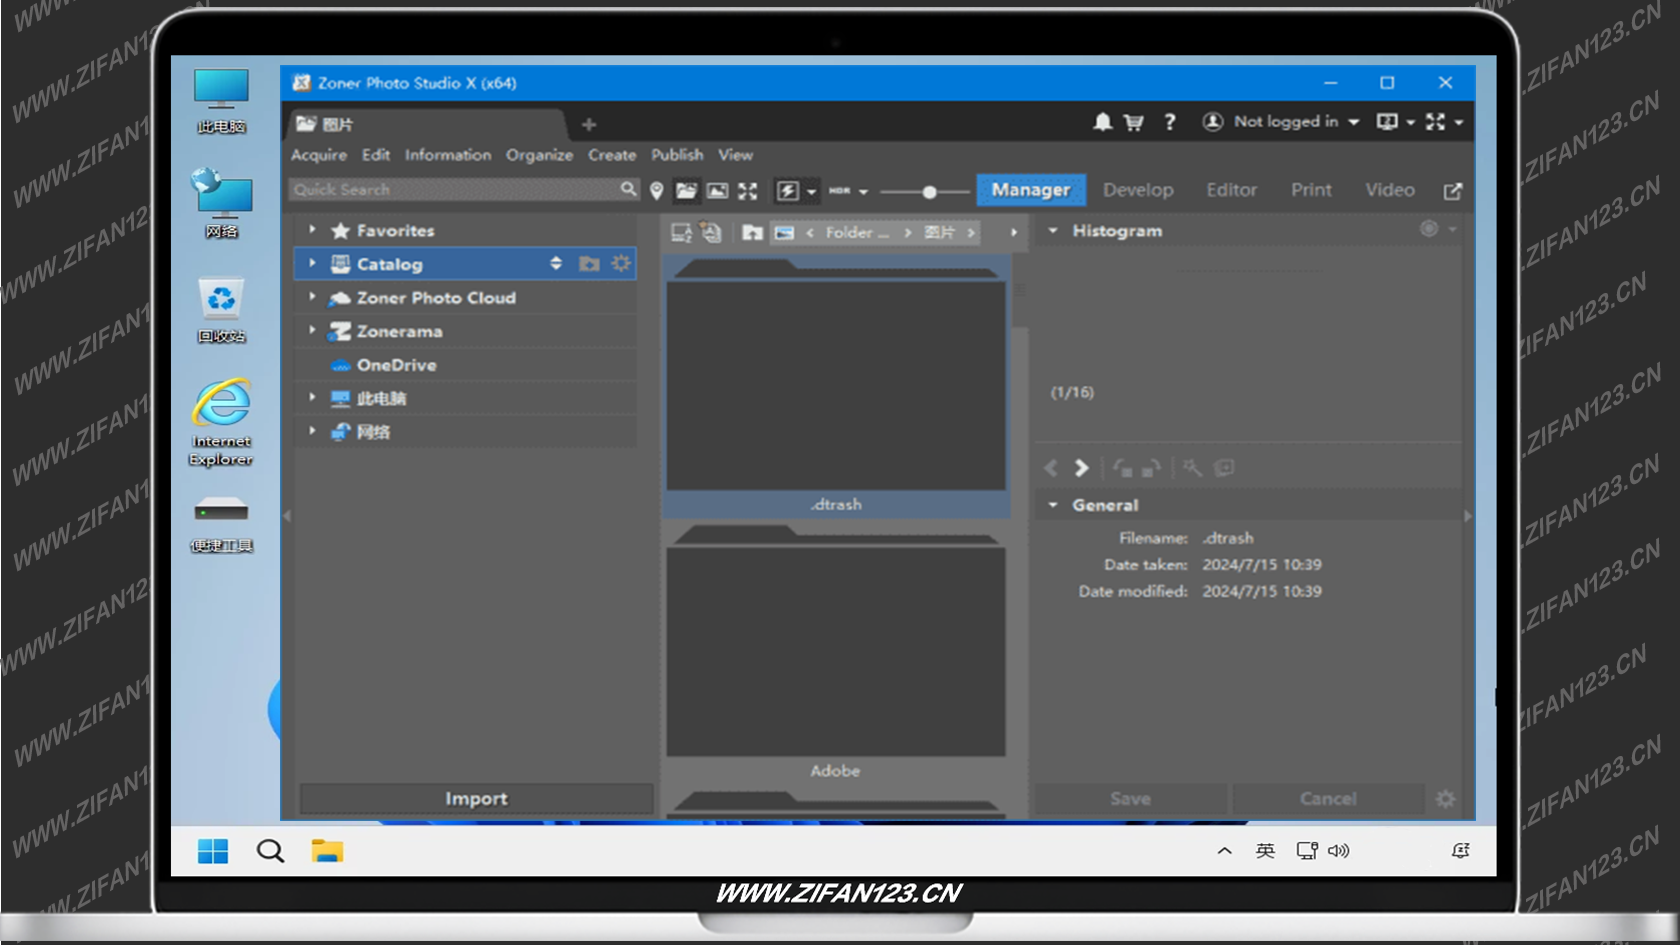Switch to the Print module tab
The width and height of the screenshot is (1680, 945).
point(1311,190)
